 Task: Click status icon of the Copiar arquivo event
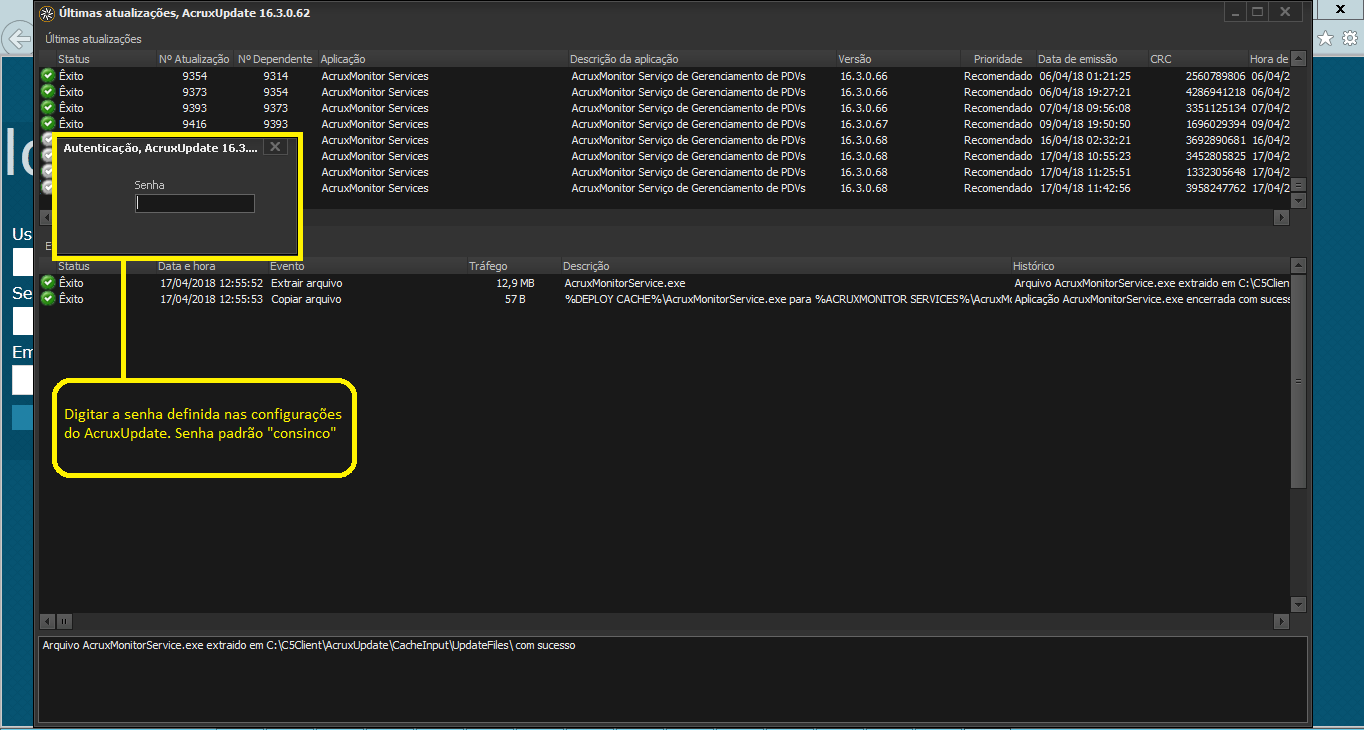(x=47, y=299)
